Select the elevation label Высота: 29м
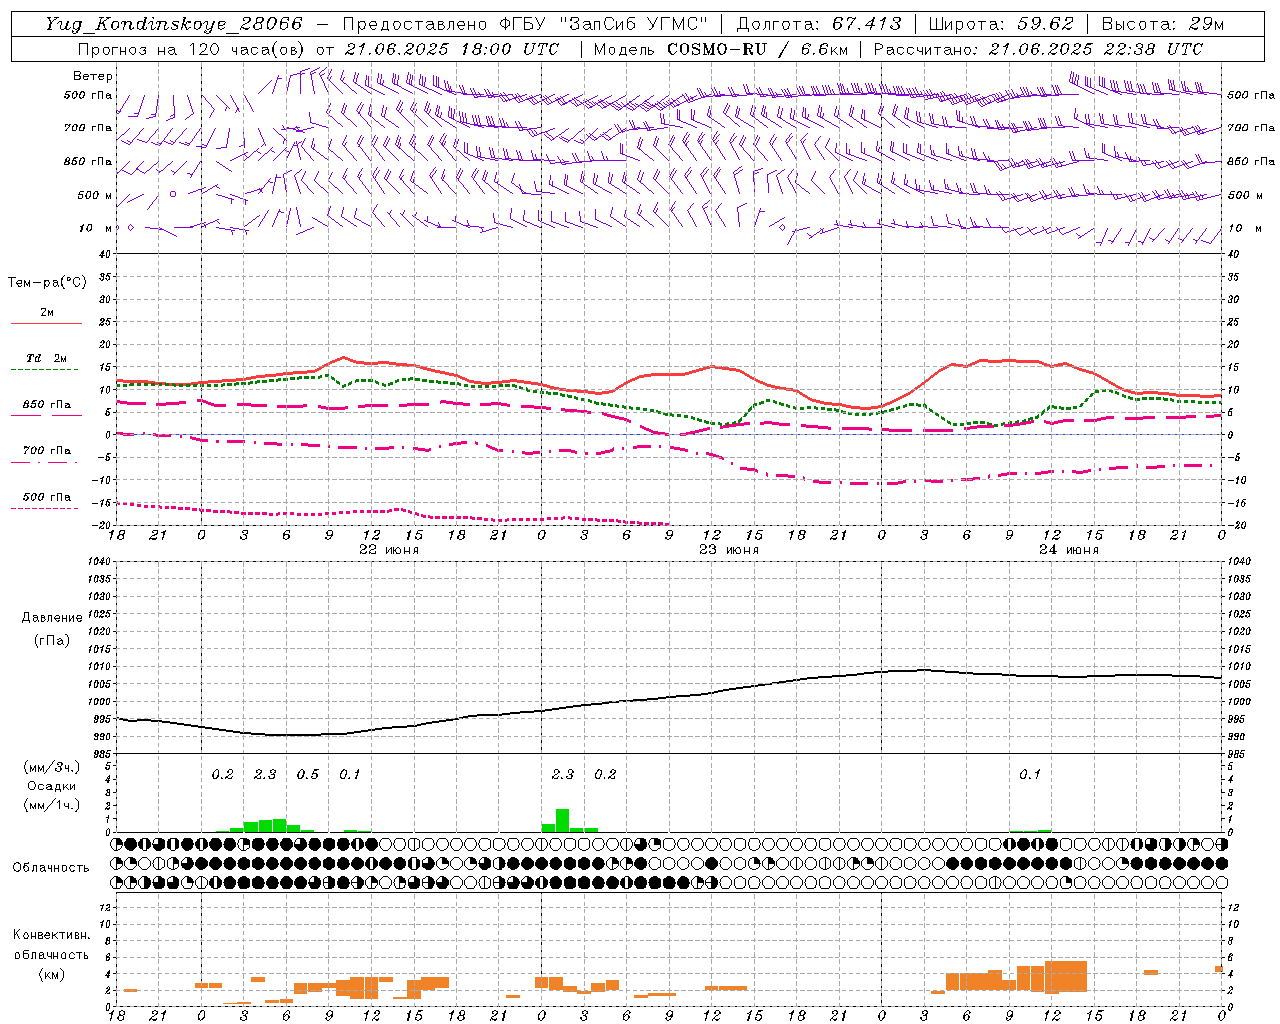1280x1024 pixels. 1162,24
